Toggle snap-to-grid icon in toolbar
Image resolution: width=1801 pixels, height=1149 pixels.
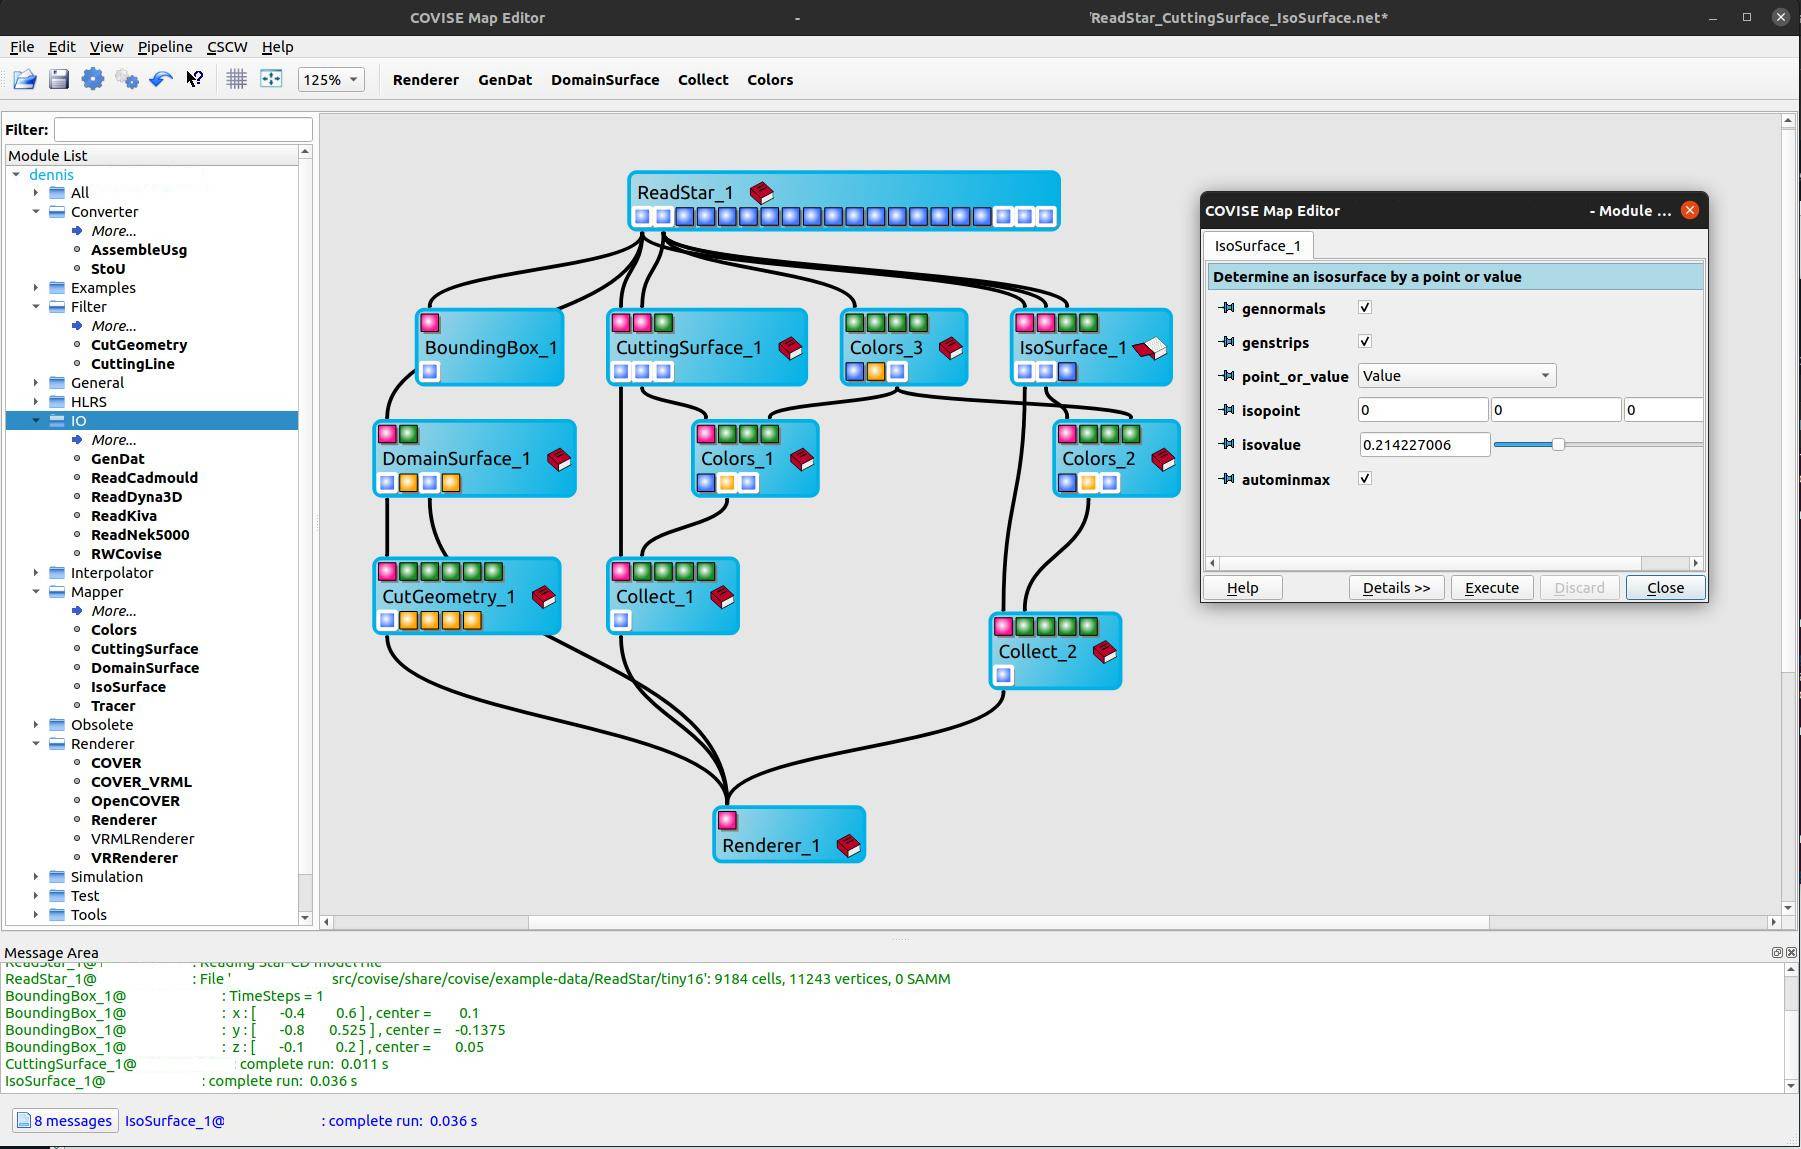click(x=237, y=79)
